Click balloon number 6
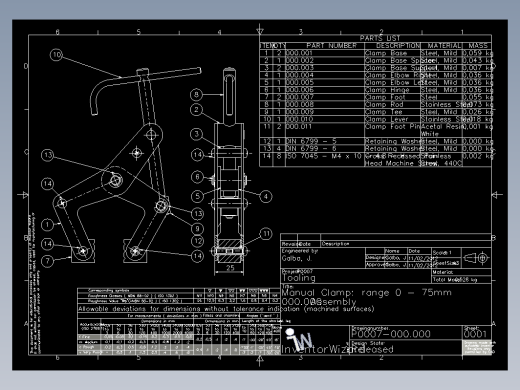 [197, 177]
